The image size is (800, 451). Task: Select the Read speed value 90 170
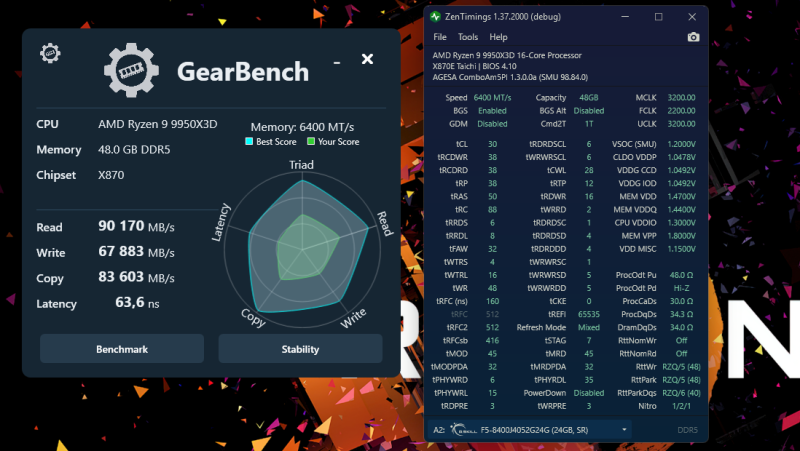pos(121,226)
